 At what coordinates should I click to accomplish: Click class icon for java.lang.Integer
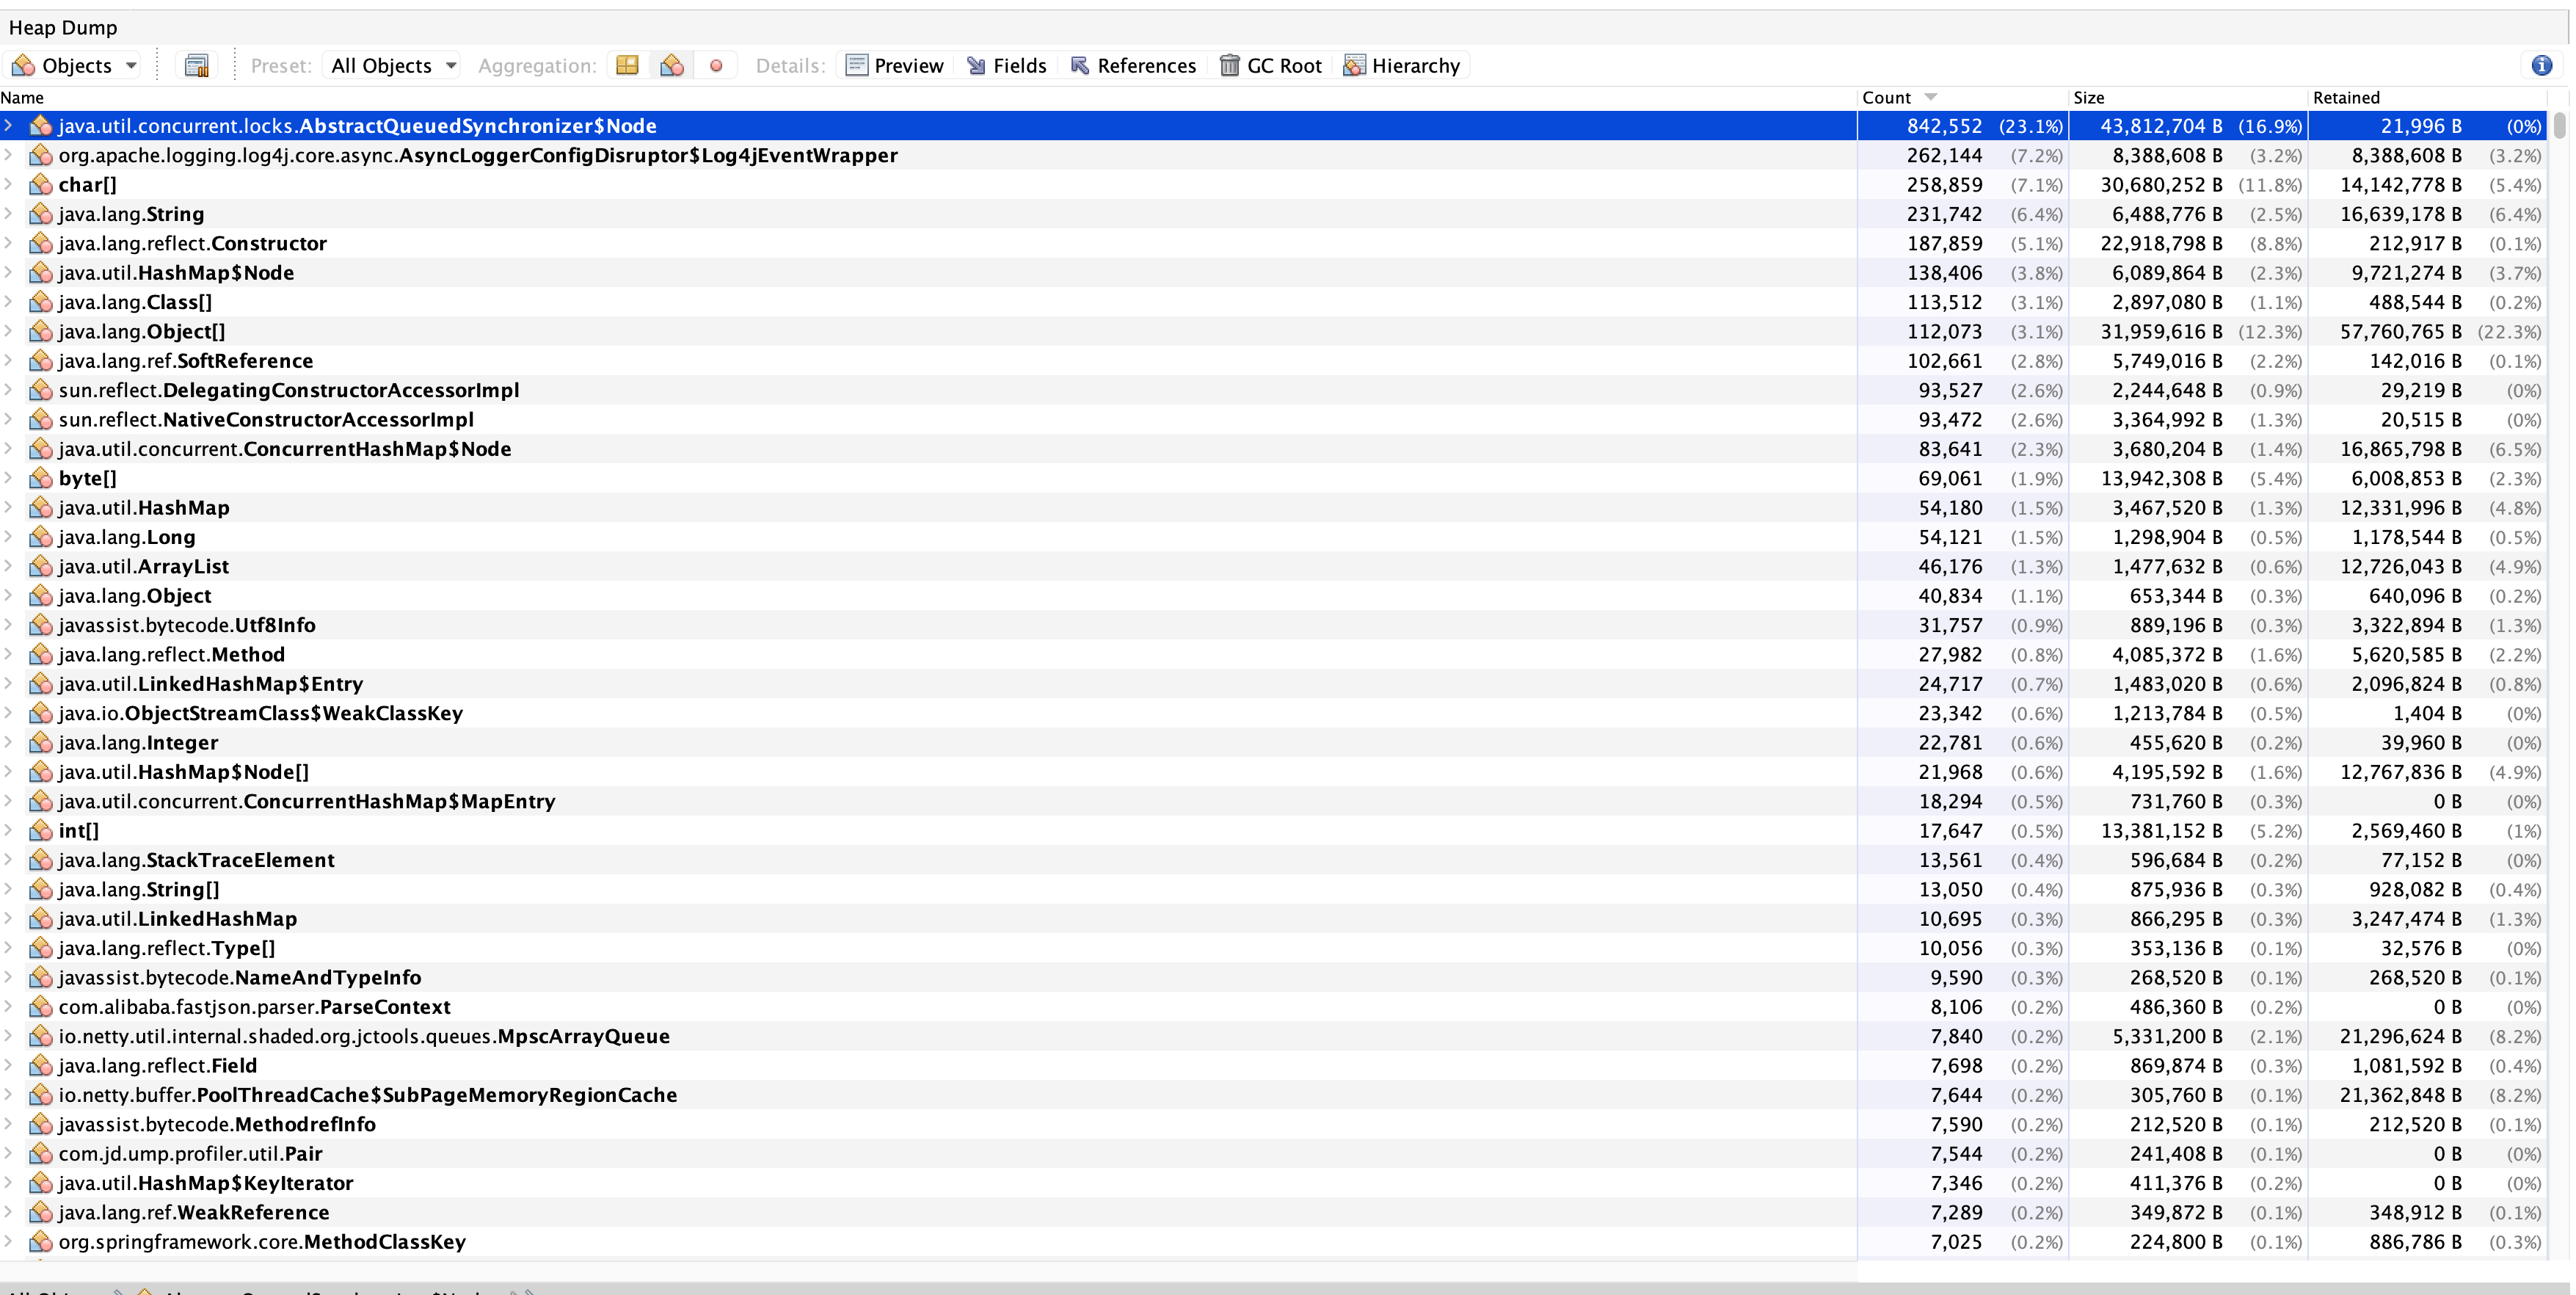tap(41, 743)
